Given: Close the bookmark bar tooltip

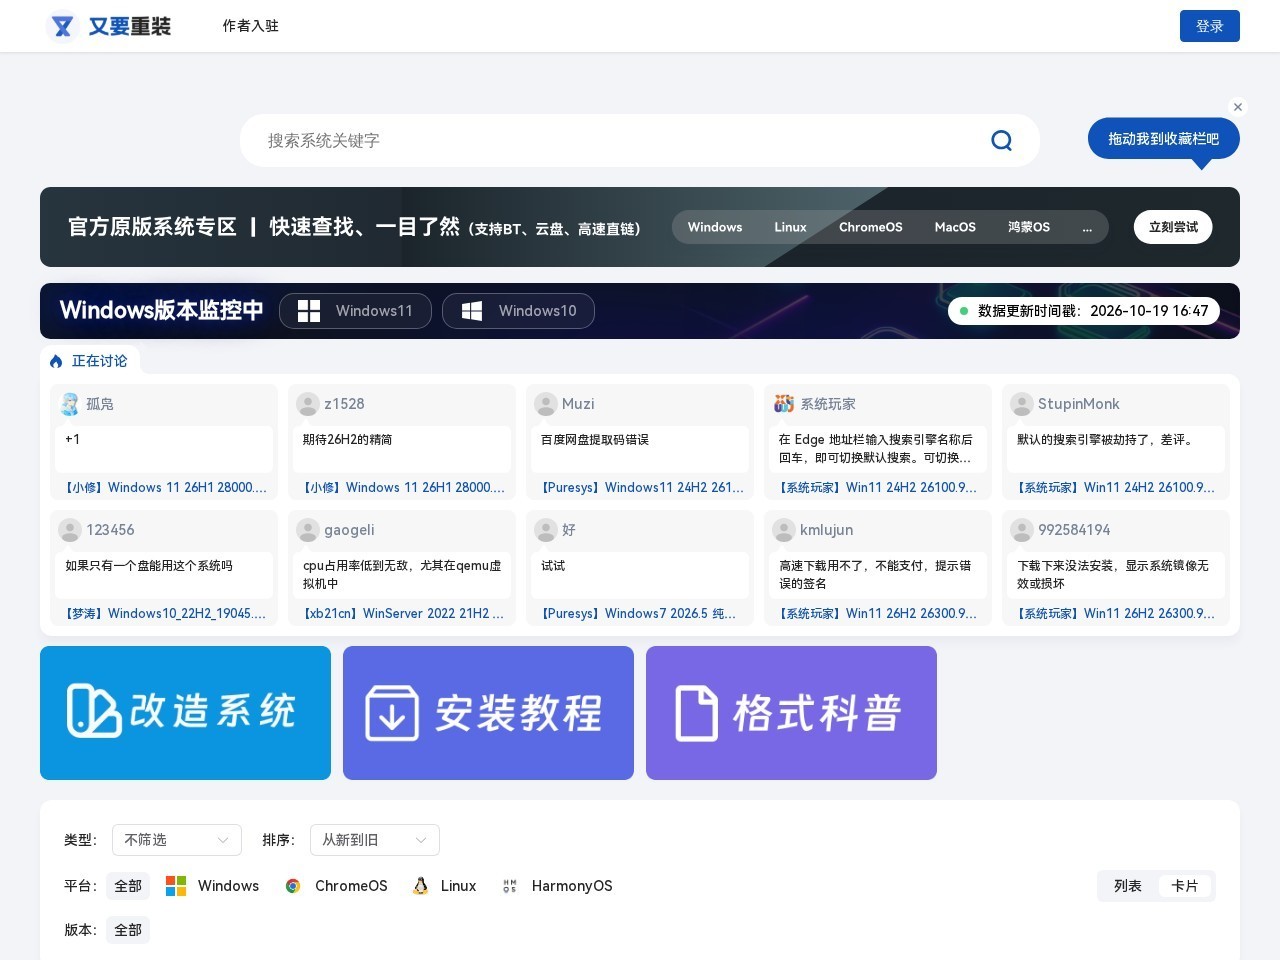Looking at the screenshot, I should (x=1238, y=107).
